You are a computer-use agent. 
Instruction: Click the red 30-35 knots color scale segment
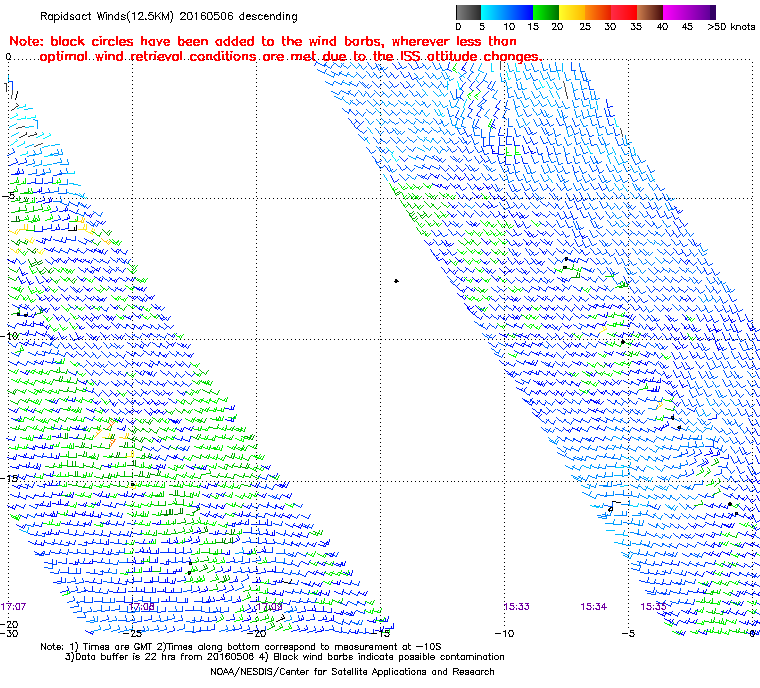624,12
